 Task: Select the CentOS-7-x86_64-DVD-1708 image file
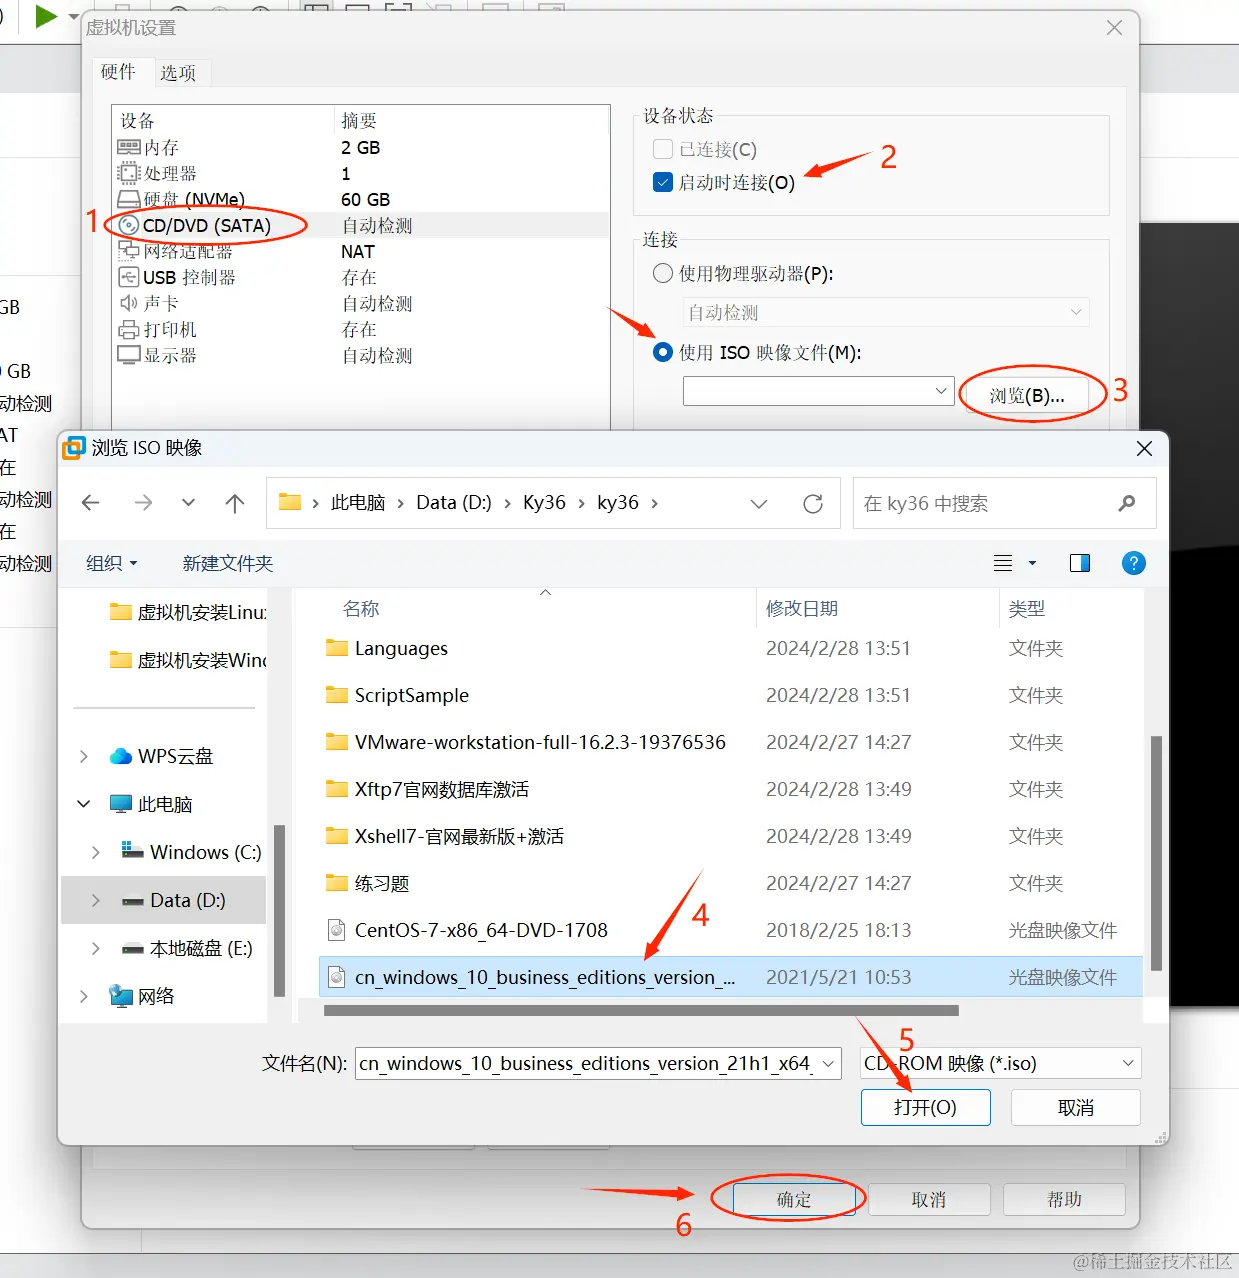tap(480, 930)
